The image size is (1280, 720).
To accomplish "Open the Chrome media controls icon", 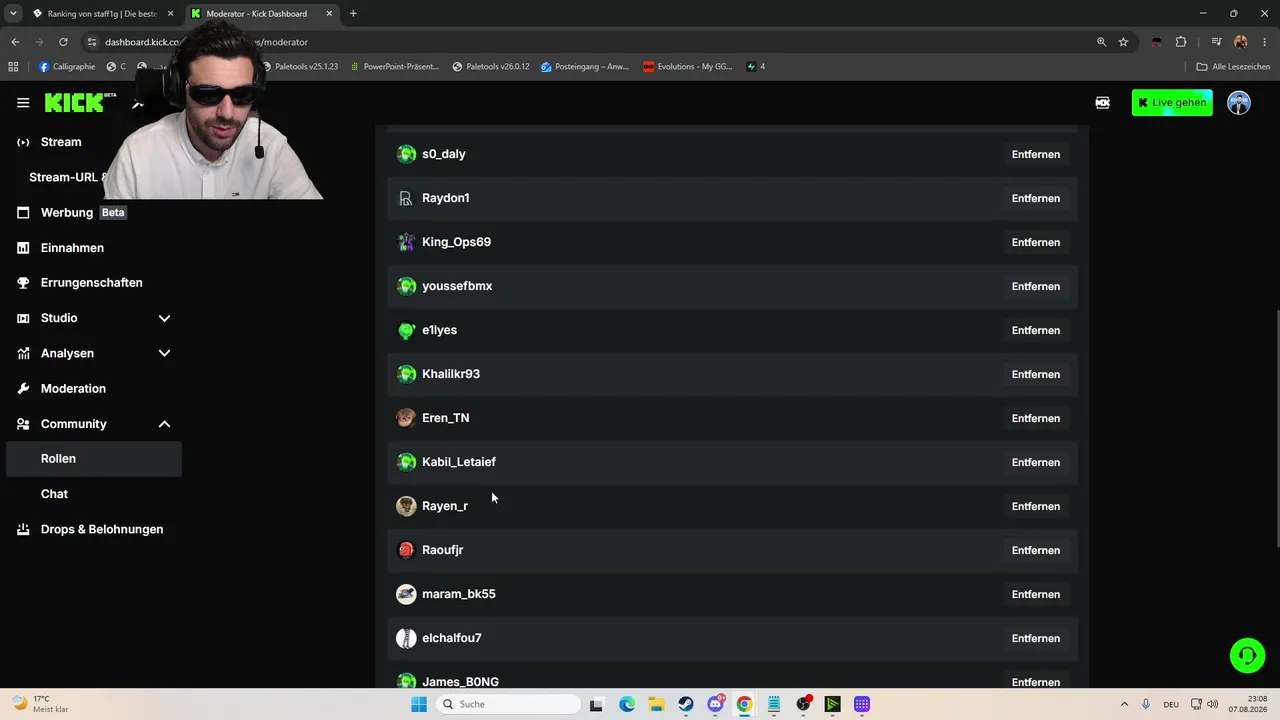I will point(1216,42).
